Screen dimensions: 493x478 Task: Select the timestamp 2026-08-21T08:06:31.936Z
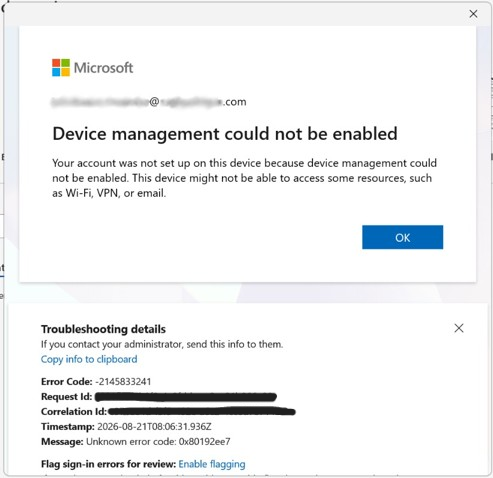point(154,427)
